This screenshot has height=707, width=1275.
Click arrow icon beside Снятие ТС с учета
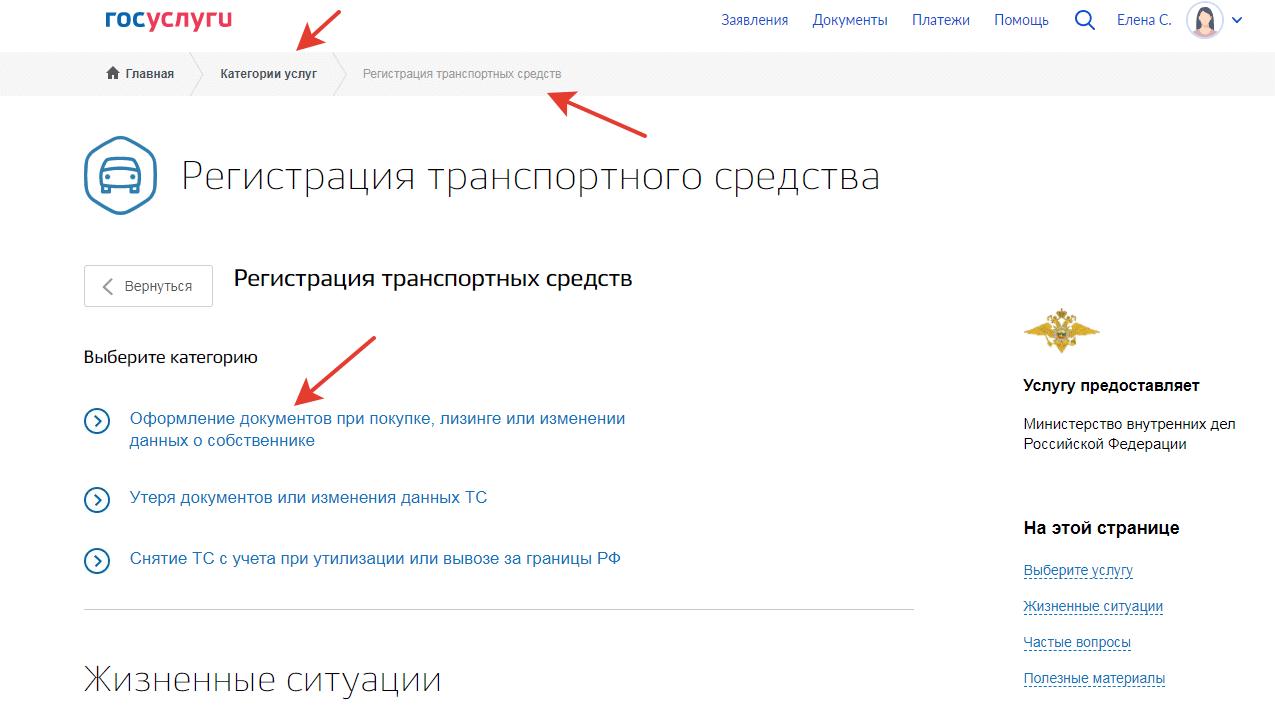[97, 560]
